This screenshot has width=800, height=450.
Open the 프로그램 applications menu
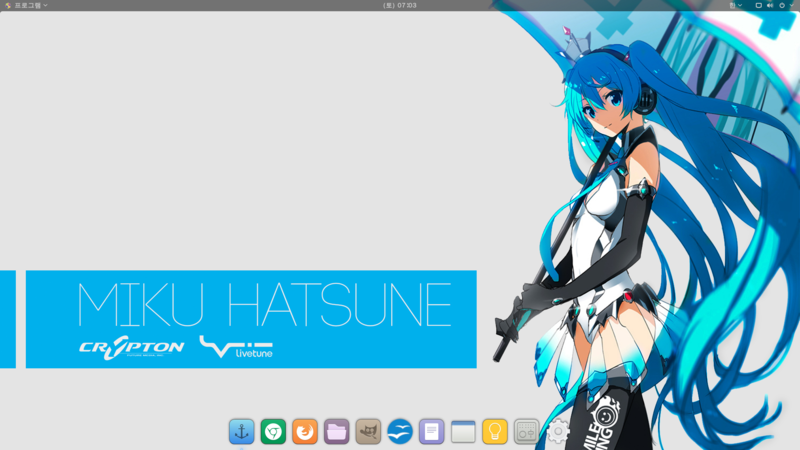tap(31, 5)
